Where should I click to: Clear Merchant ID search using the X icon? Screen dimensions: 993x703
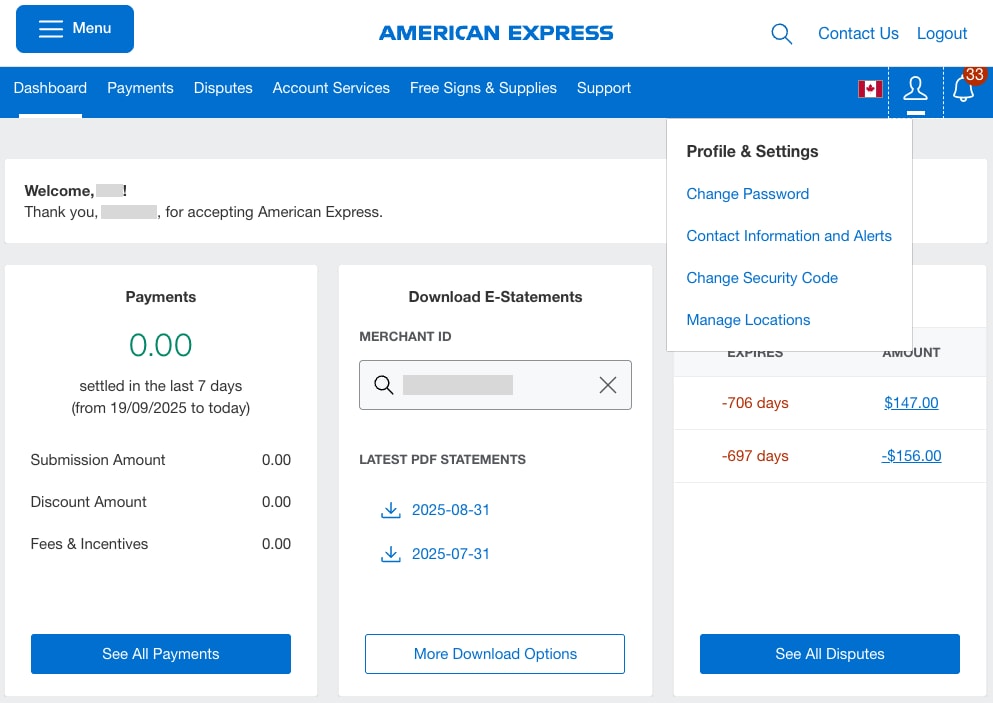[x=607, y=384]
